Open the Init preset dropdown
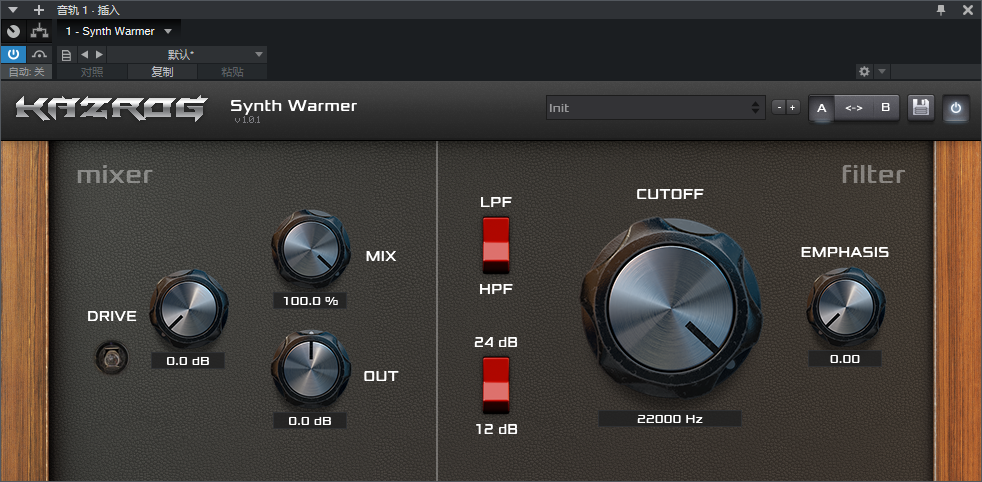The height and width of the screenshot is (482, 982). point(655,108)
